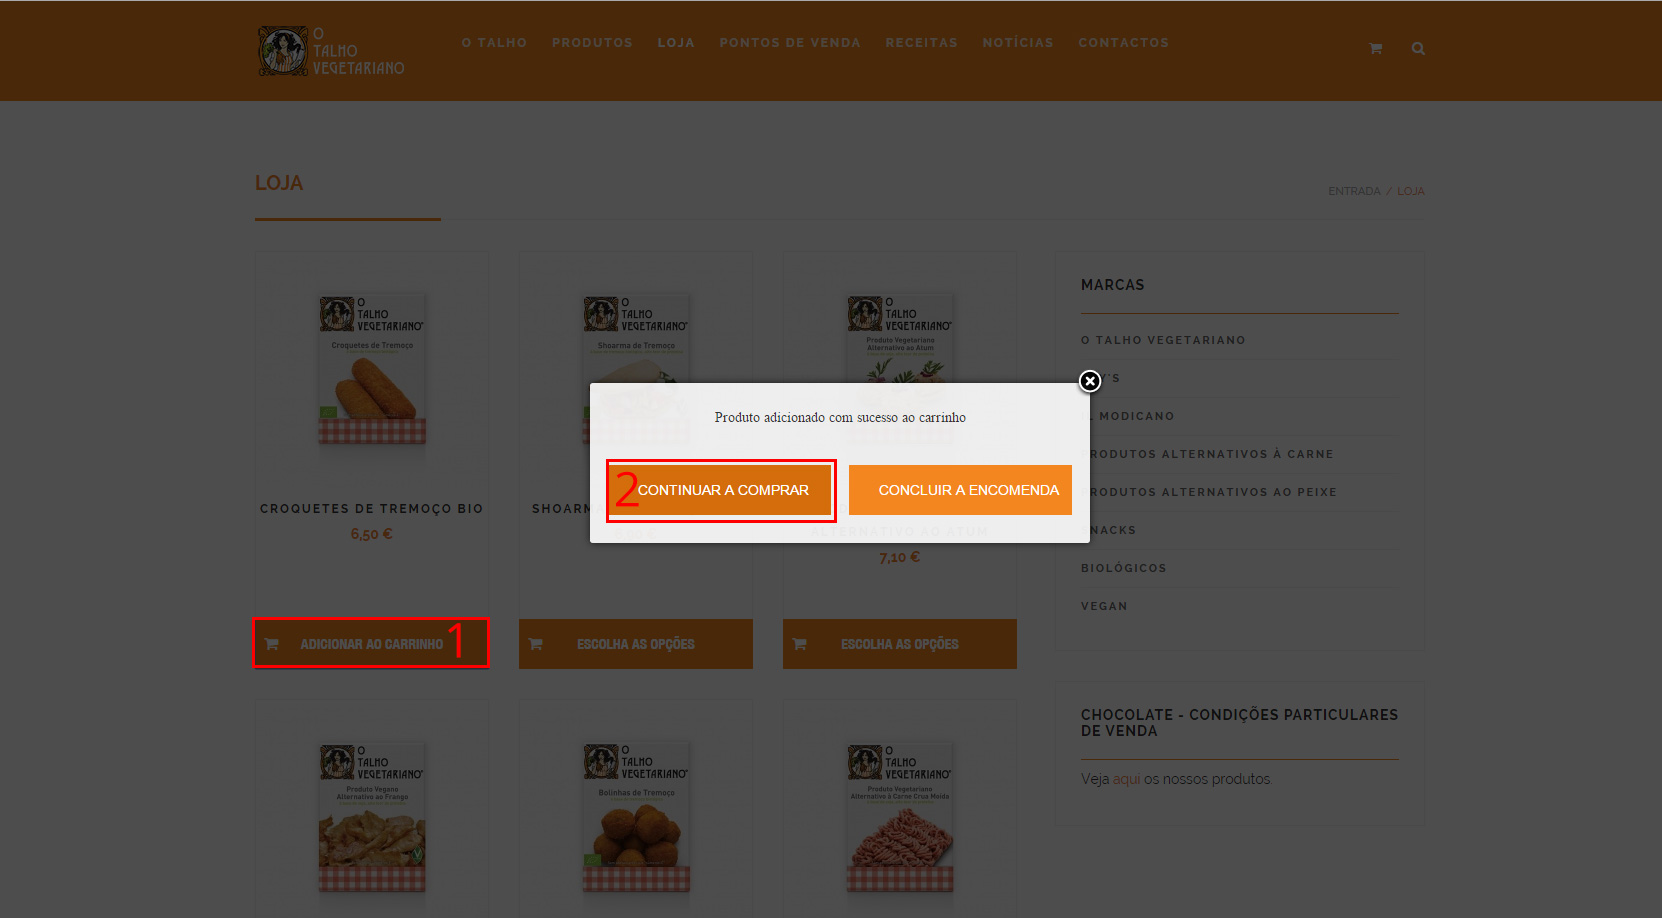
Task: Filter by O Talho Vegetariano brand
Action: [1163, 340]
